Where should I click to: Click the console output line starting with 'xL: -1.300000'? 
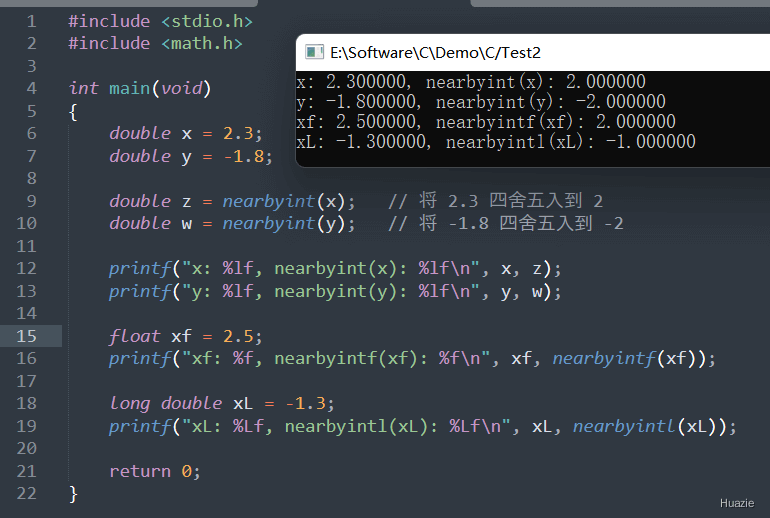point(495,142)
